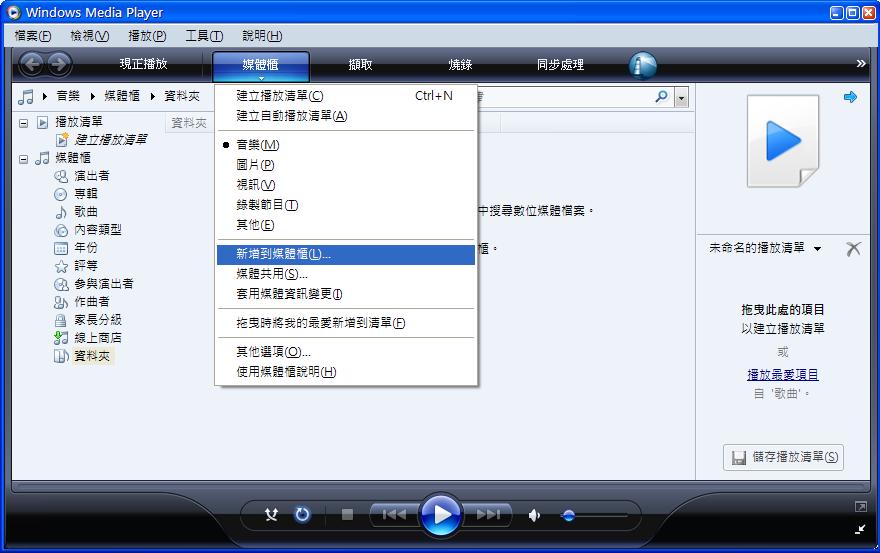Click the 儲存播放清單(S) button
880x553 pixels.
[x=783, y=457]
